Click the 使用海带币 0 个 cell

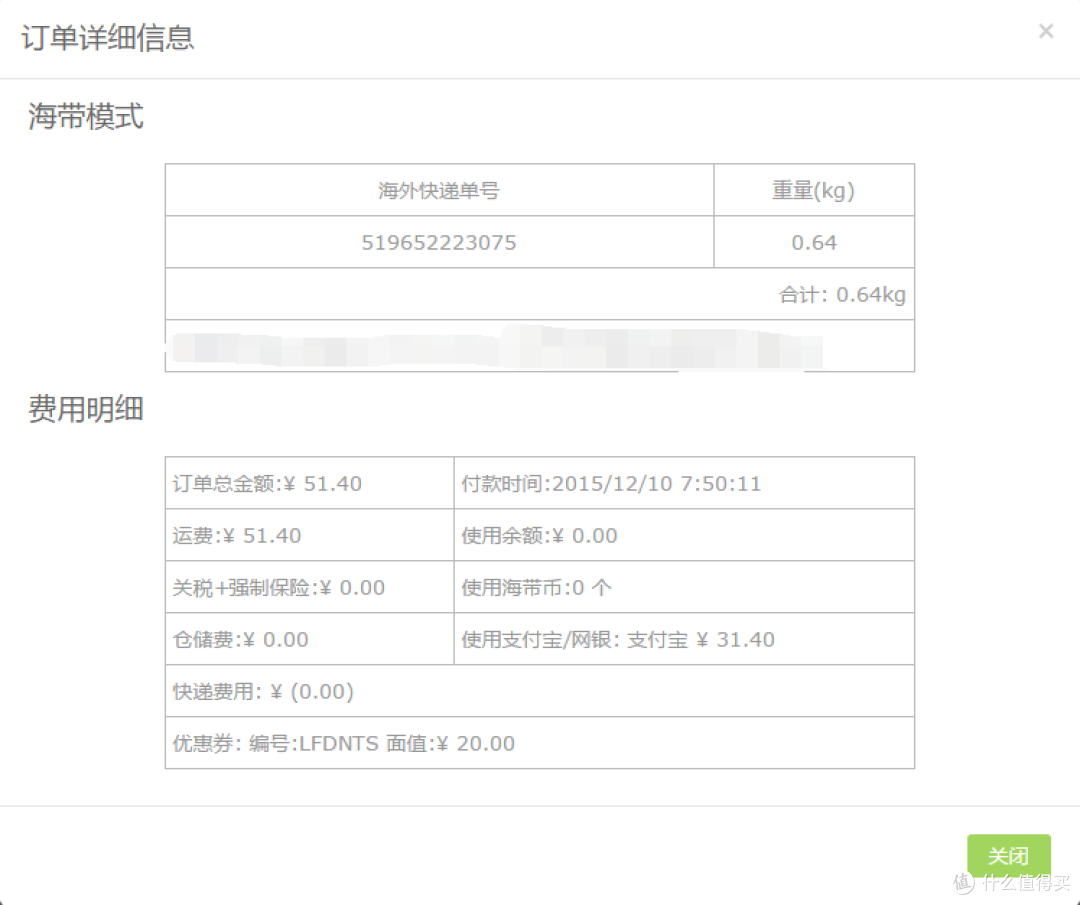684,587
